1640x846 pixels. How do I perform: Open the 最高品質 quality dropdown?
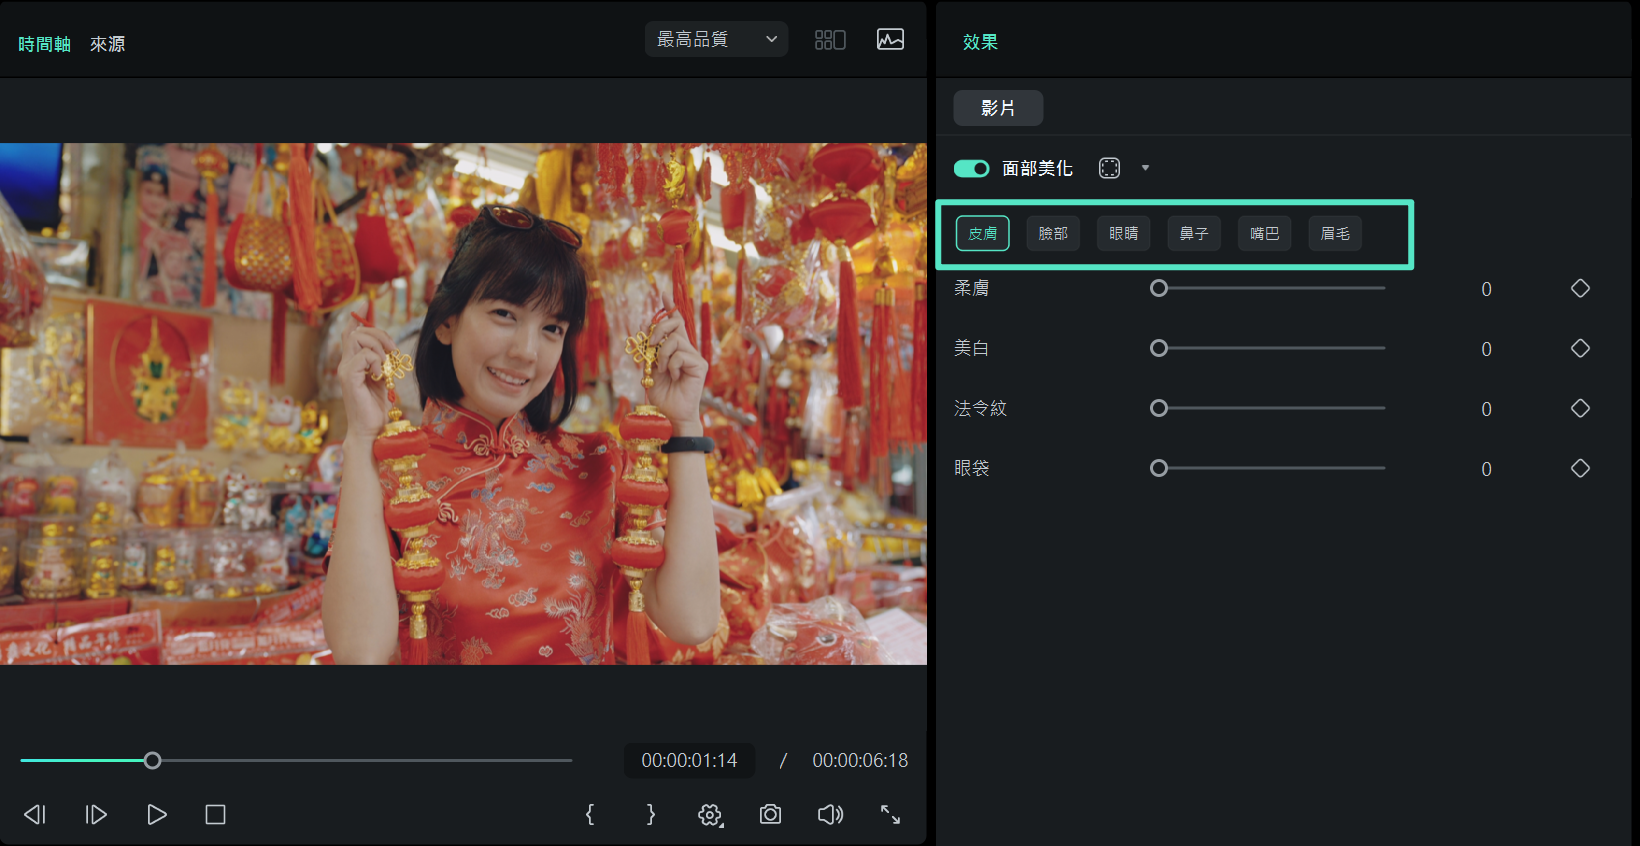point(716,39)
